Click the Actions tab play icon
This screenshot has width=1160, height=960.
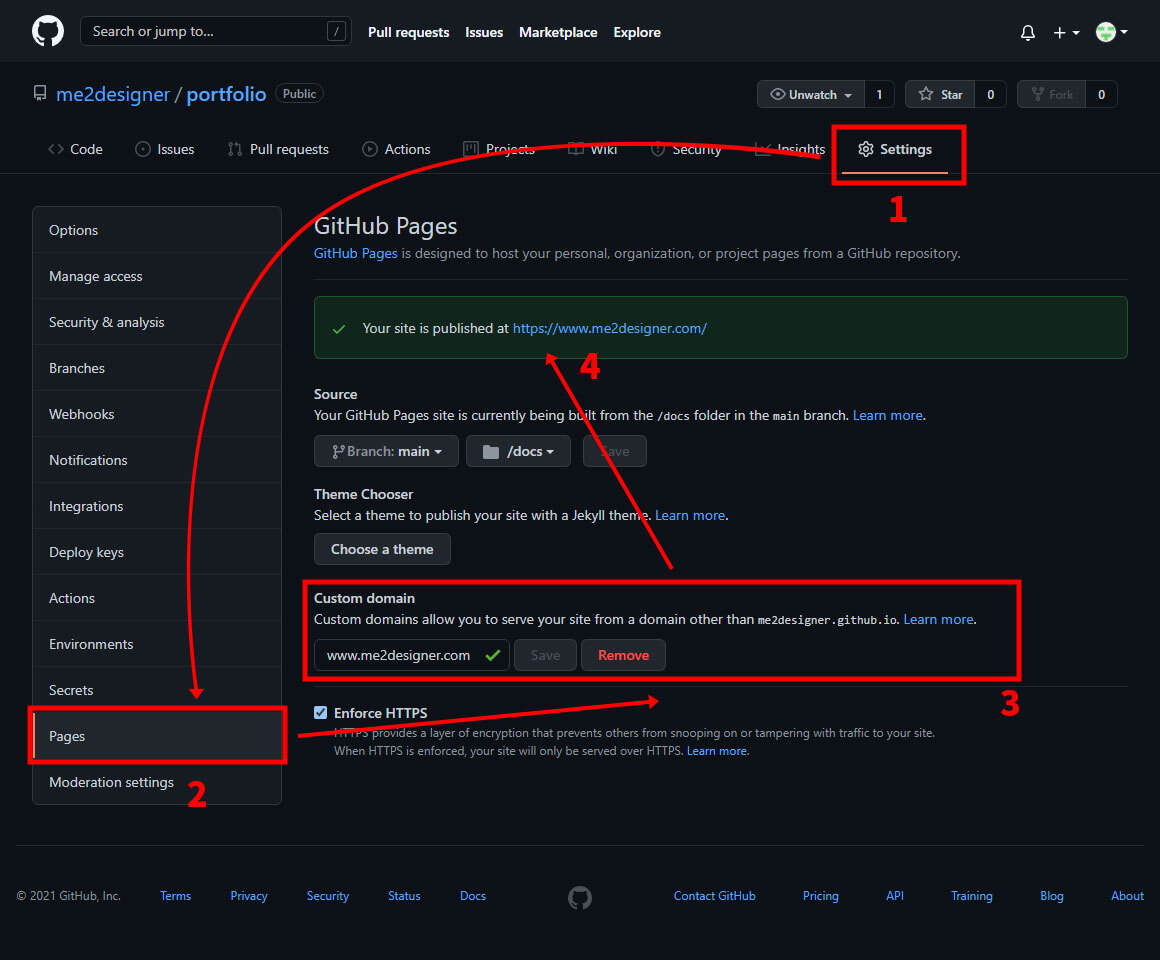(x=369, y=149)
